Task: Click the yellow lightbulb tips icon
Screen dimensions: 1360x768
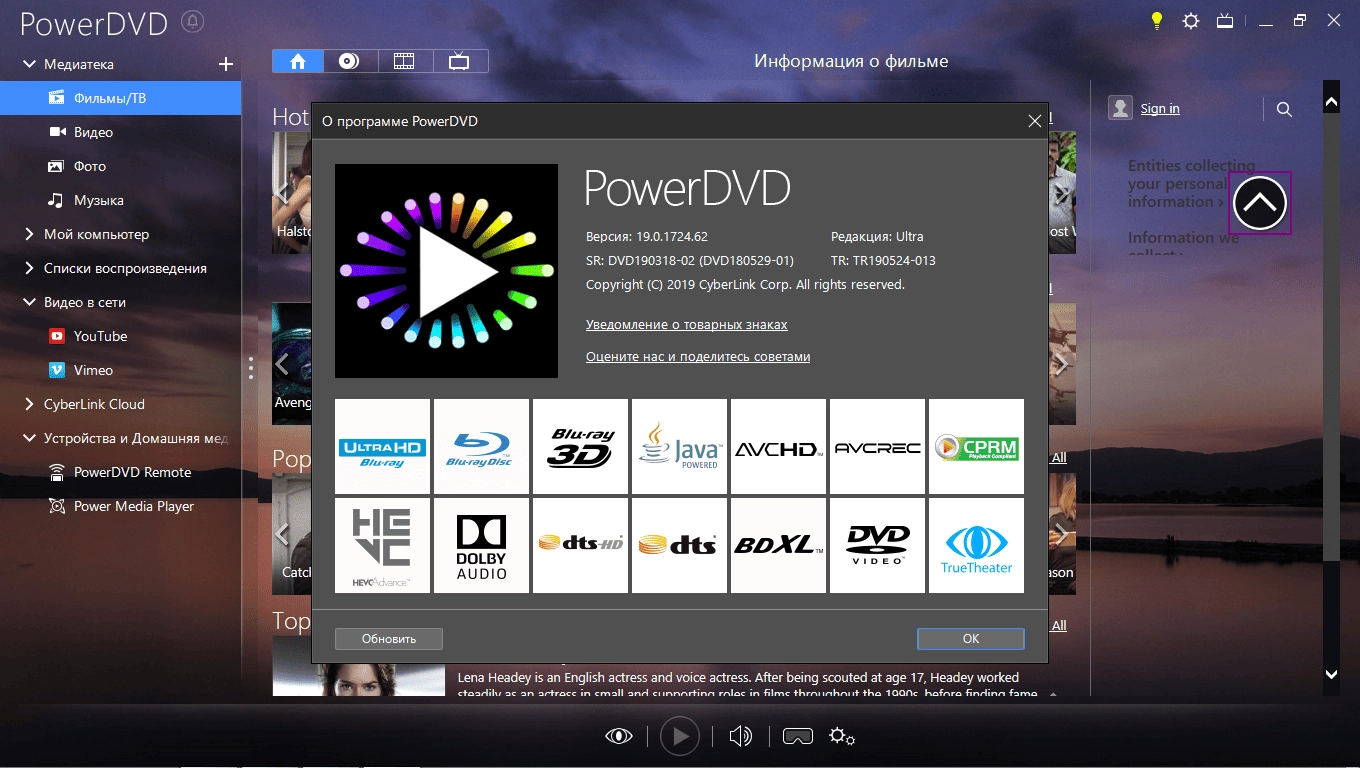Action: (1157, 20)
